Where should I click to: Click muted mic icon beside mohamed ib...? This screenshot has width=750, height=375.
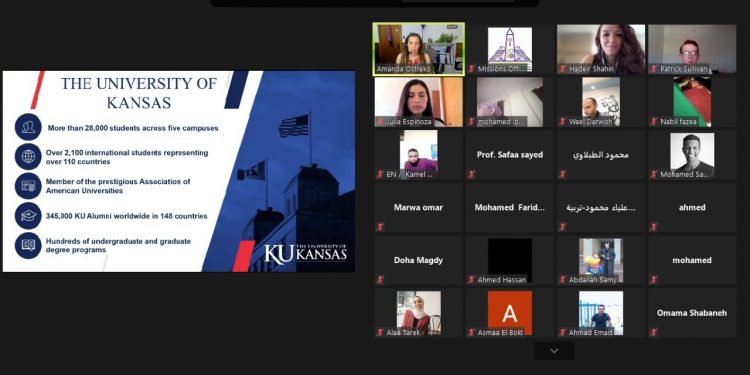472,121
